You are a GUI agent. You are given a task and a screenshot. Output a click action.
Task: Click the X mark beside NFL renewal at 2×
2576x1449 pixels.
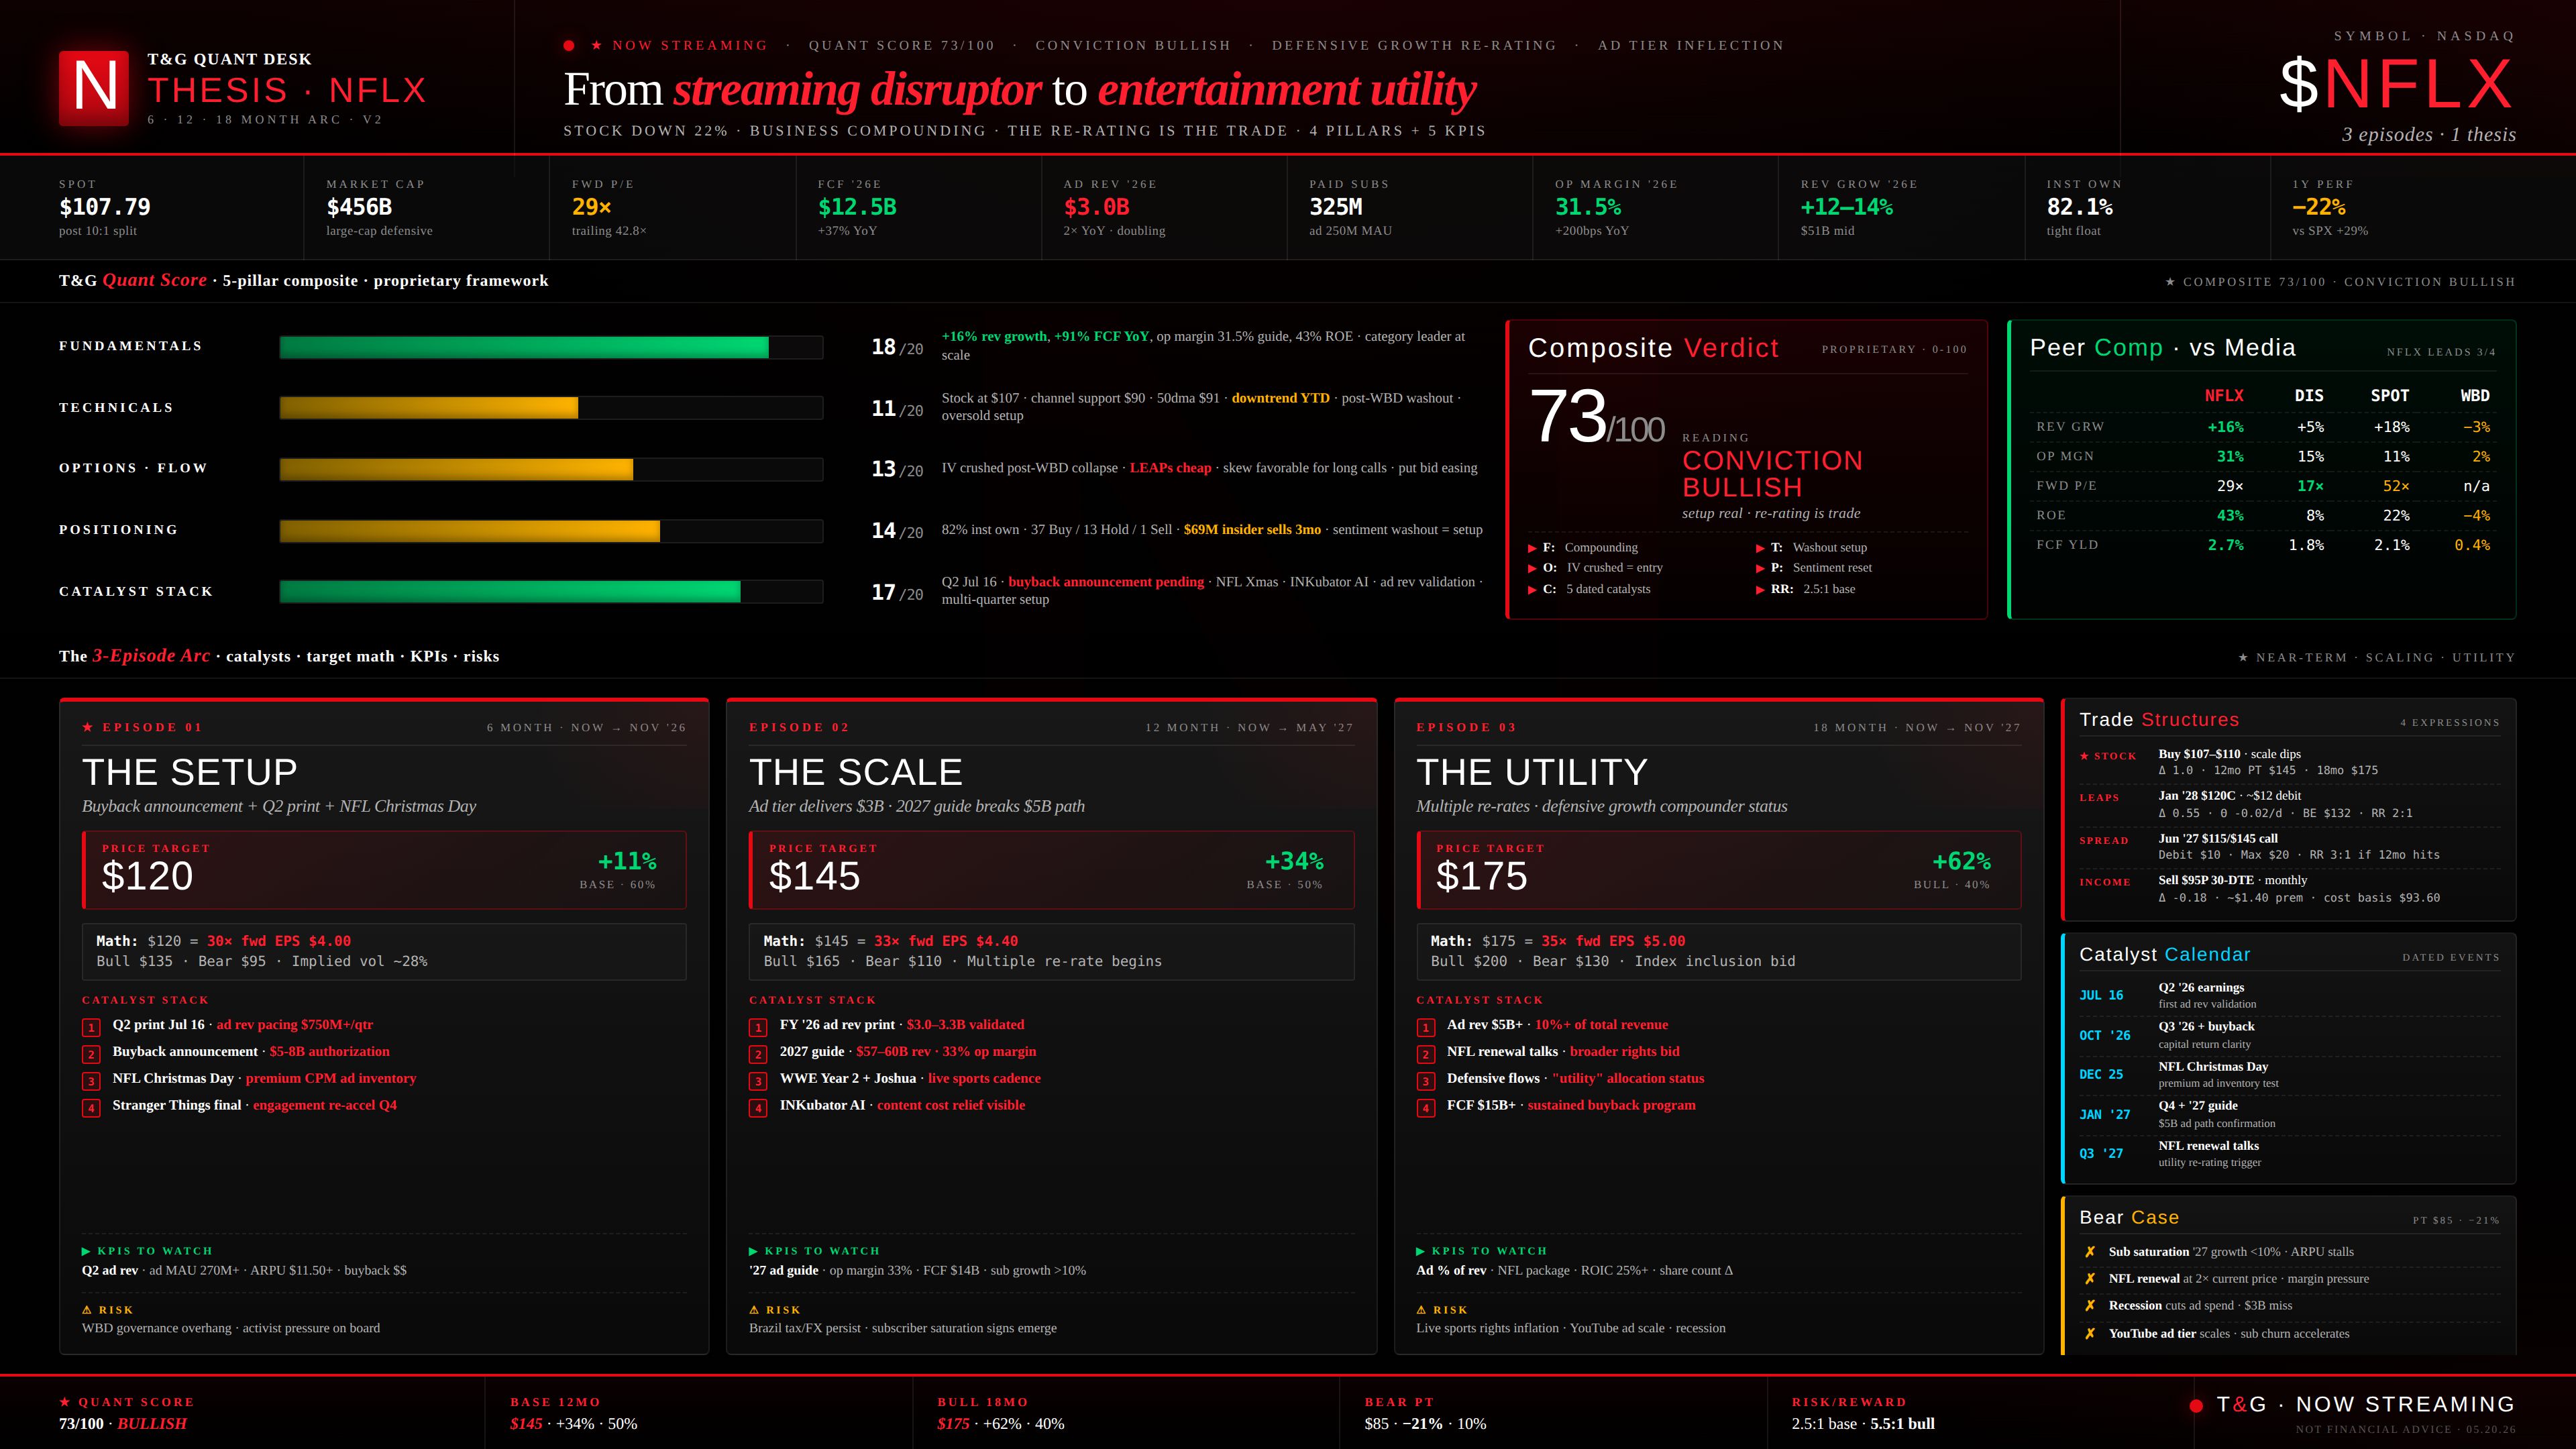[2090, 1279]
